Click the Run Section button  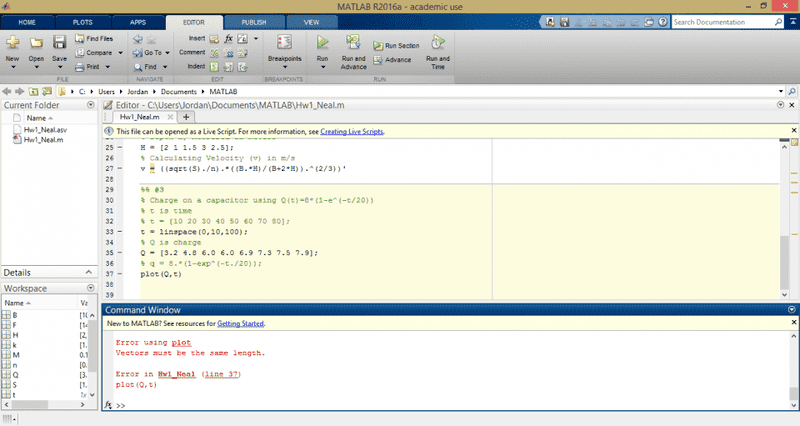[x=396, y=45]
